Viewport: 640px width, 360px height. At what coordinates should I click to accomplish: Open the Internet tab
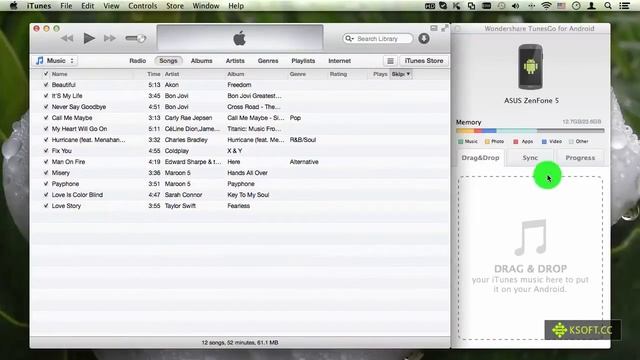[340, 61]
